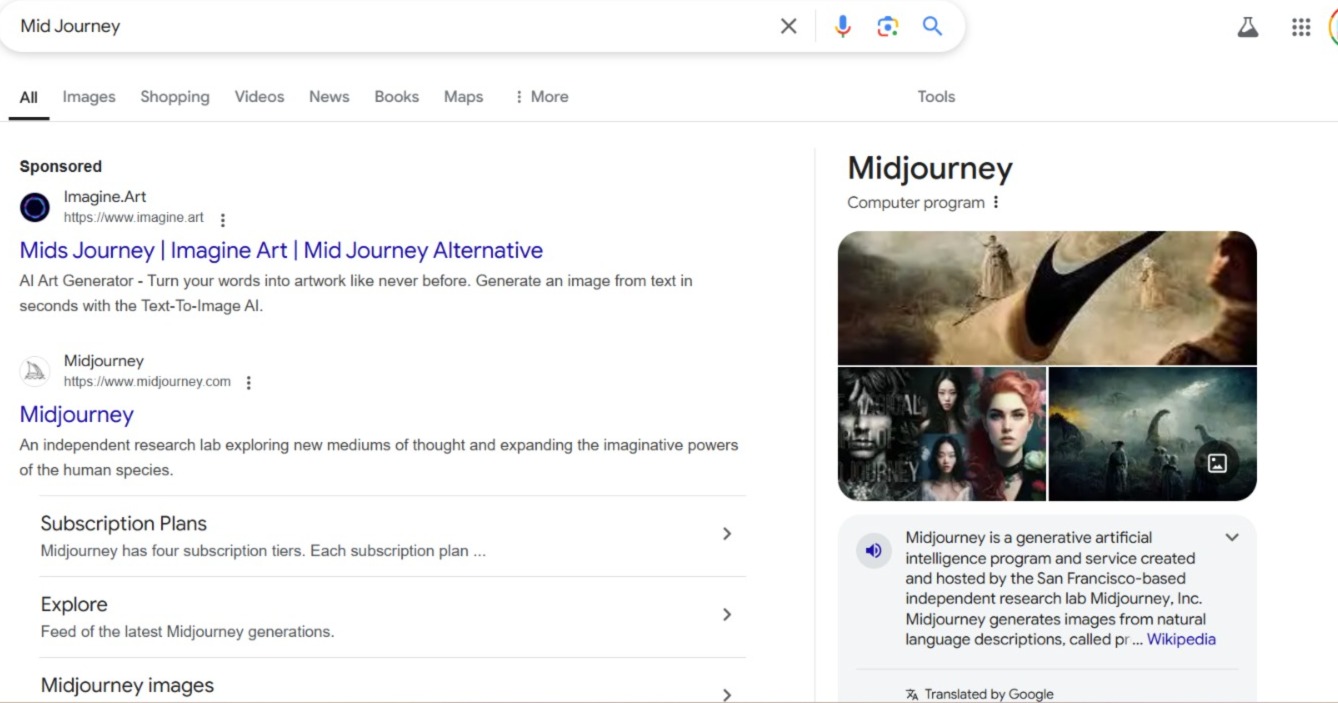Open the Midjourney.com search result link
Viewport: 1338px width, 703px height.
(x=77, y=414)
